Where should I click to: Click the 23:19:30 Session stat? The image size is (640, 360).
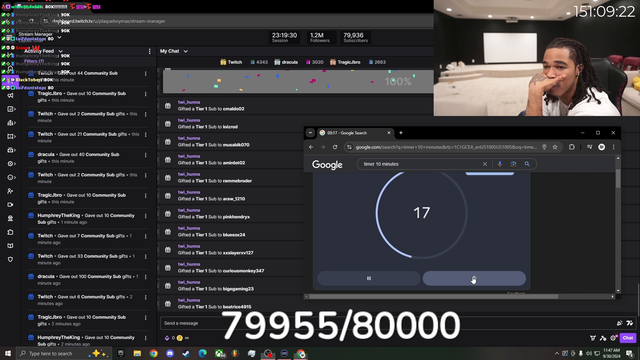[x=284, y=37]
